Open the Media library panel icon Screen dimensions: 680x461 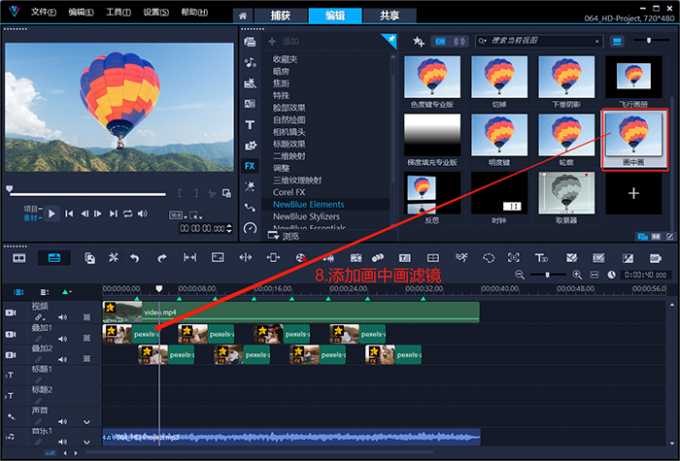coord(250,42)
